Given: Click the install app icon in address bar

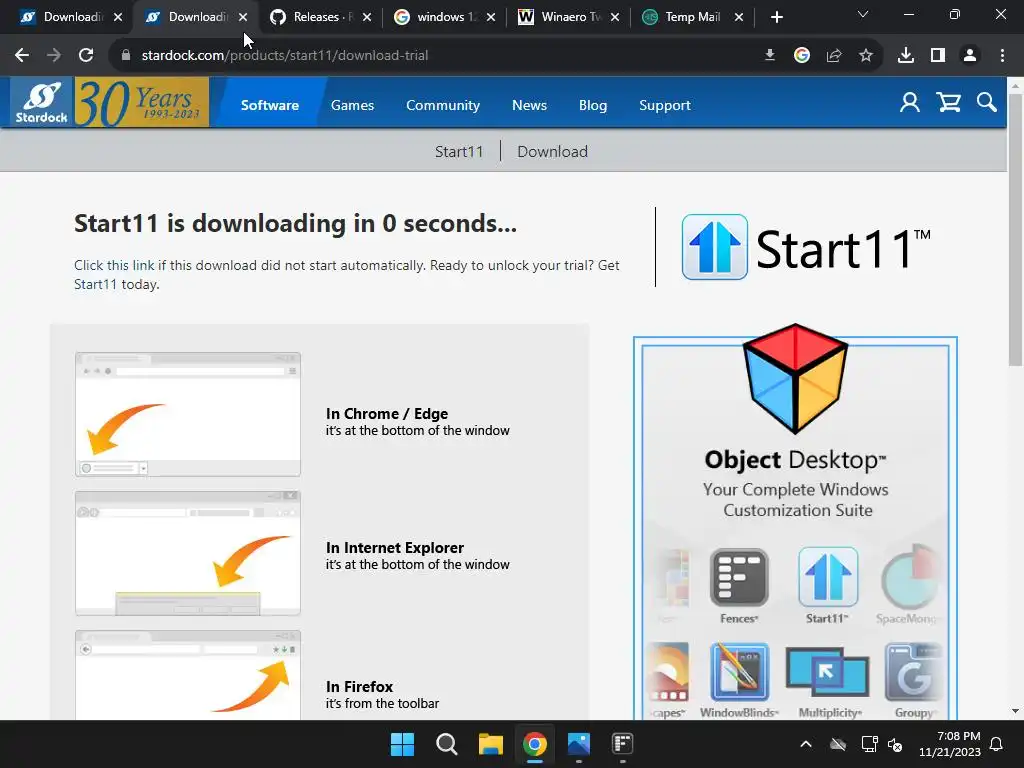Looking at the screenshot, I should click(770, 56).
